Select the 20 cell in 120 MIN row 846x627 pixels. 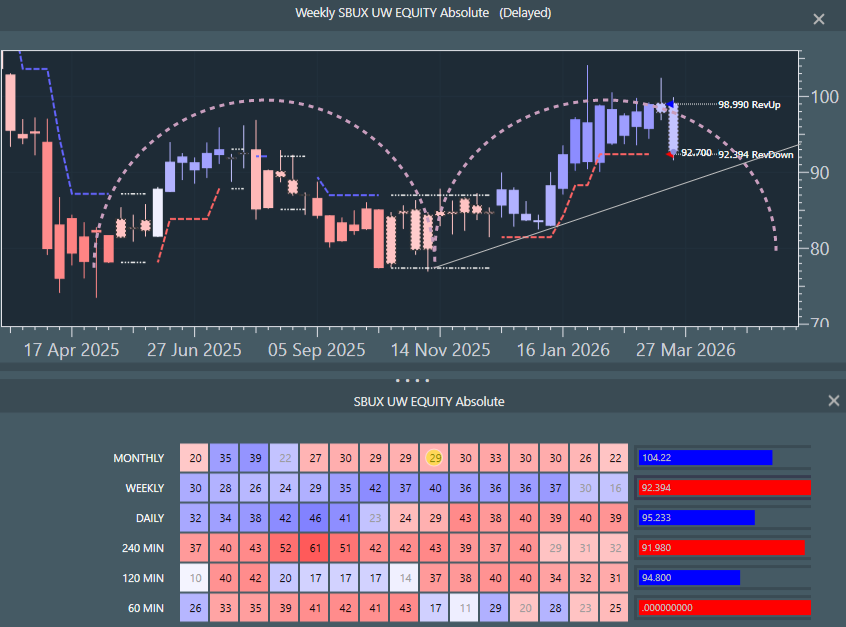pos(285,578)
